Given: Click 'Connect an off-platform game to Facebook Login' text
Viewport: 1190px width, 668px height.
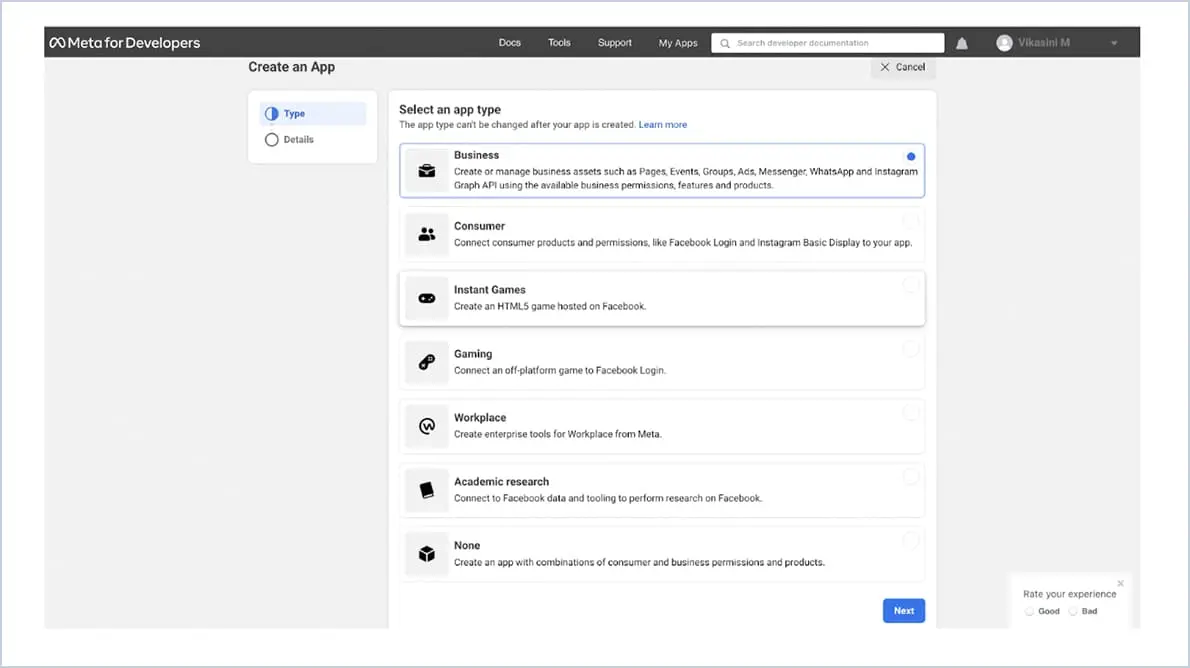Looking at the screenshot, I should (x=560, y=370).
